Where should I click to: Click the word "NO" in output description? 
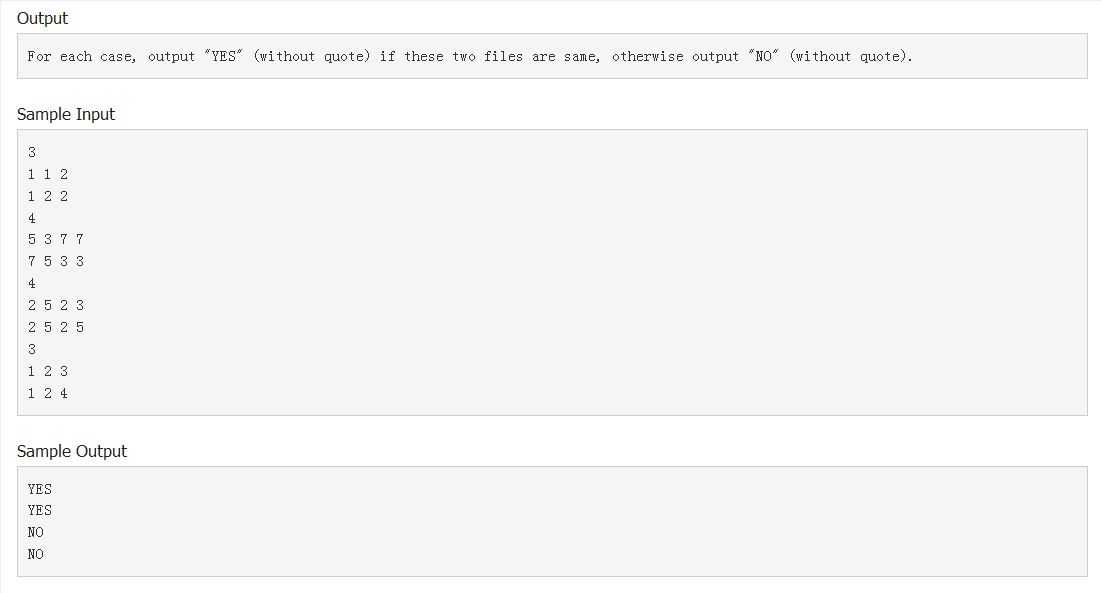click(x=763, y=56)
